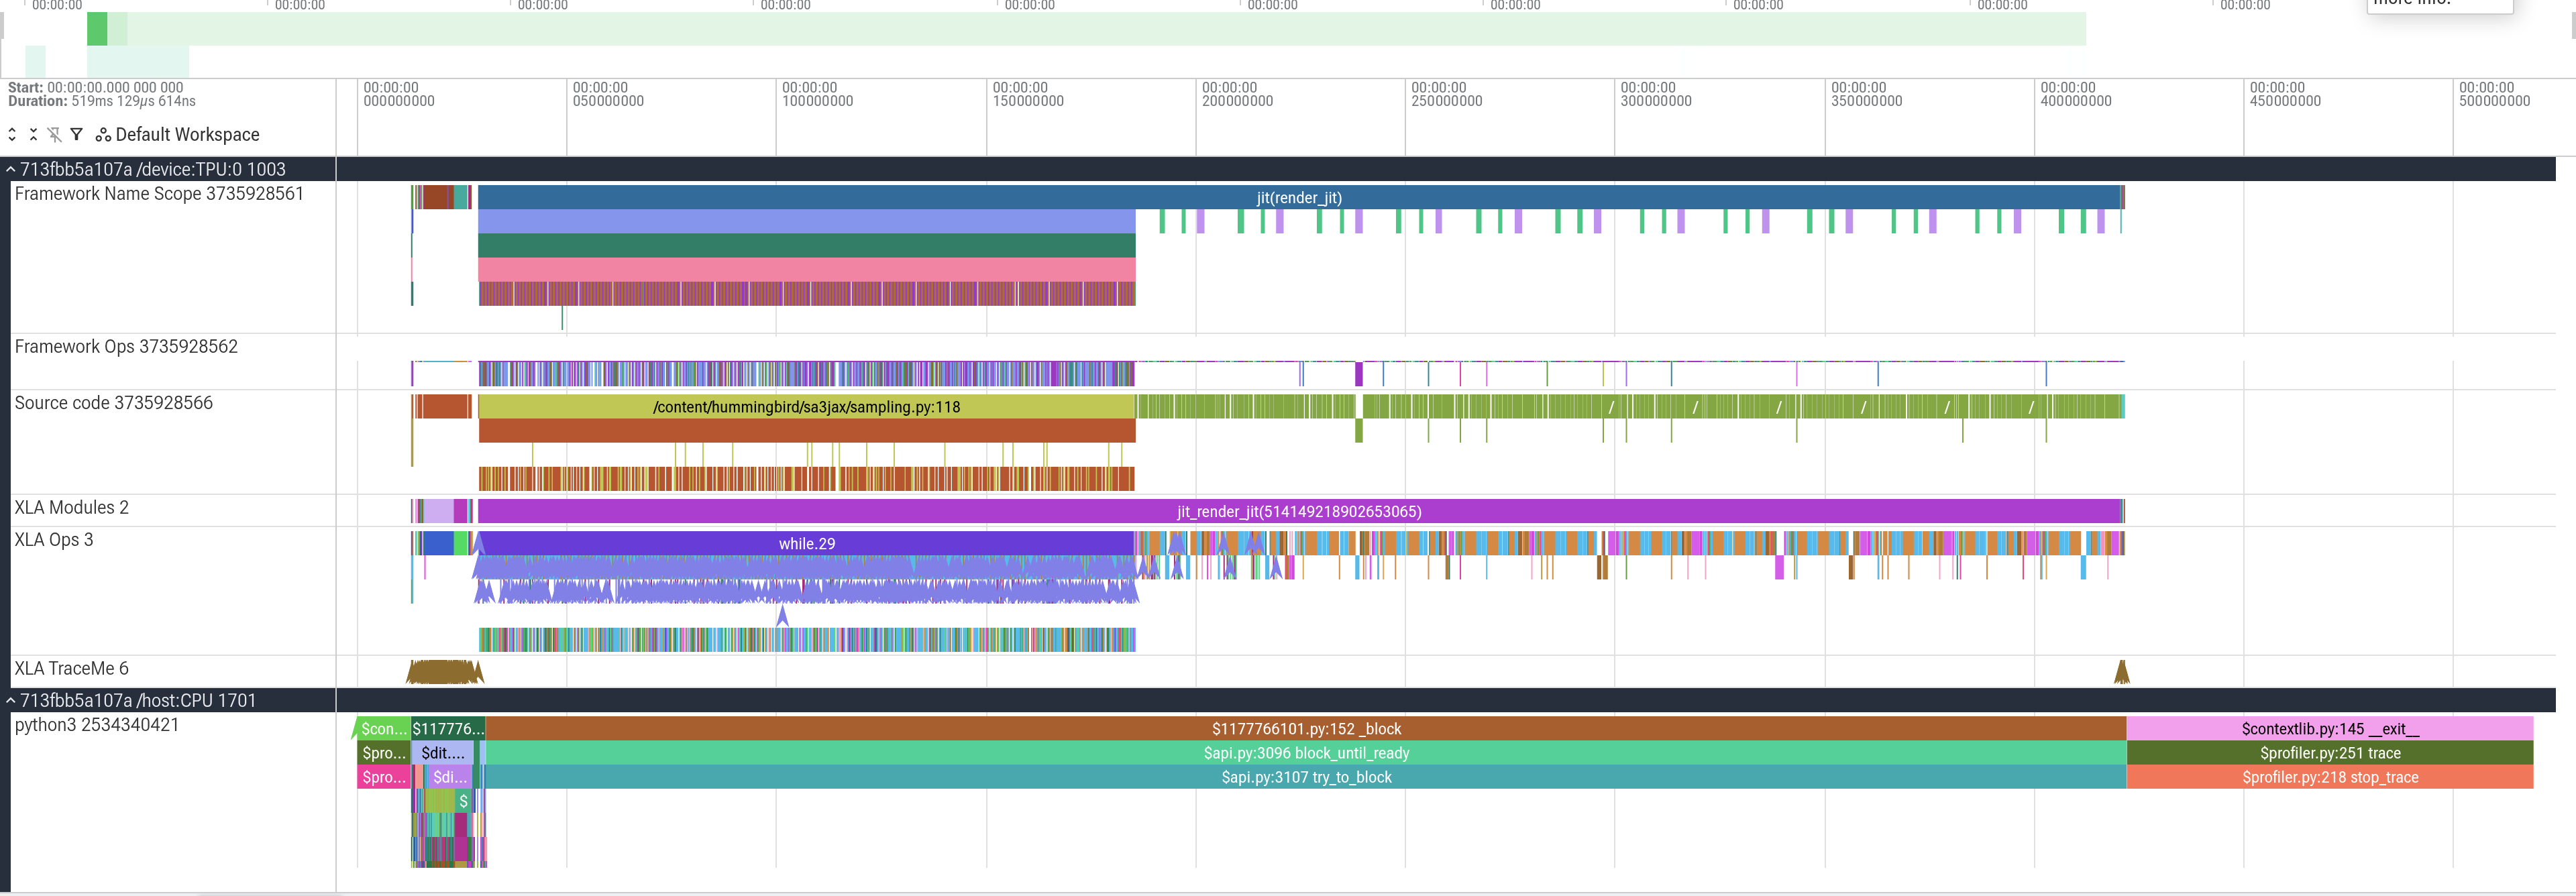This screenshot has height=896, width=2576.
Task: Select the $api.py:3107 try_to_block slice
Action: 1306,777
